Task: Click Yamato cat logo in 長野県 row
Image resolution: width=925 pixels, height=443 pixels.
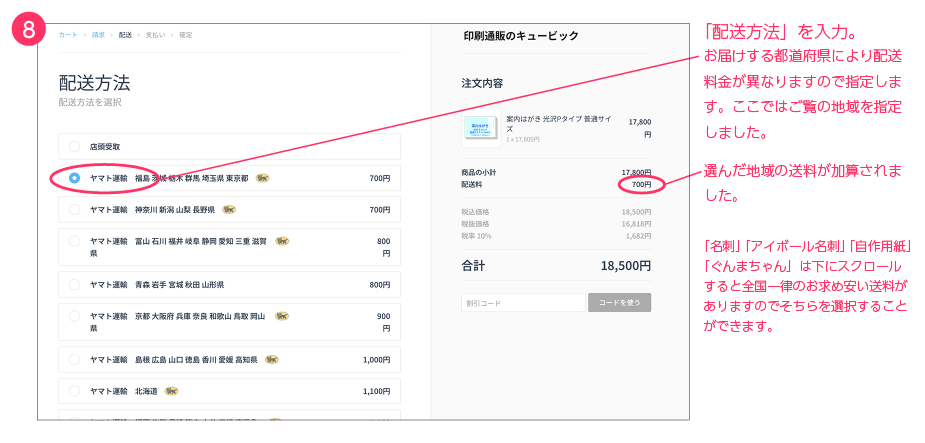Action: 229,210
